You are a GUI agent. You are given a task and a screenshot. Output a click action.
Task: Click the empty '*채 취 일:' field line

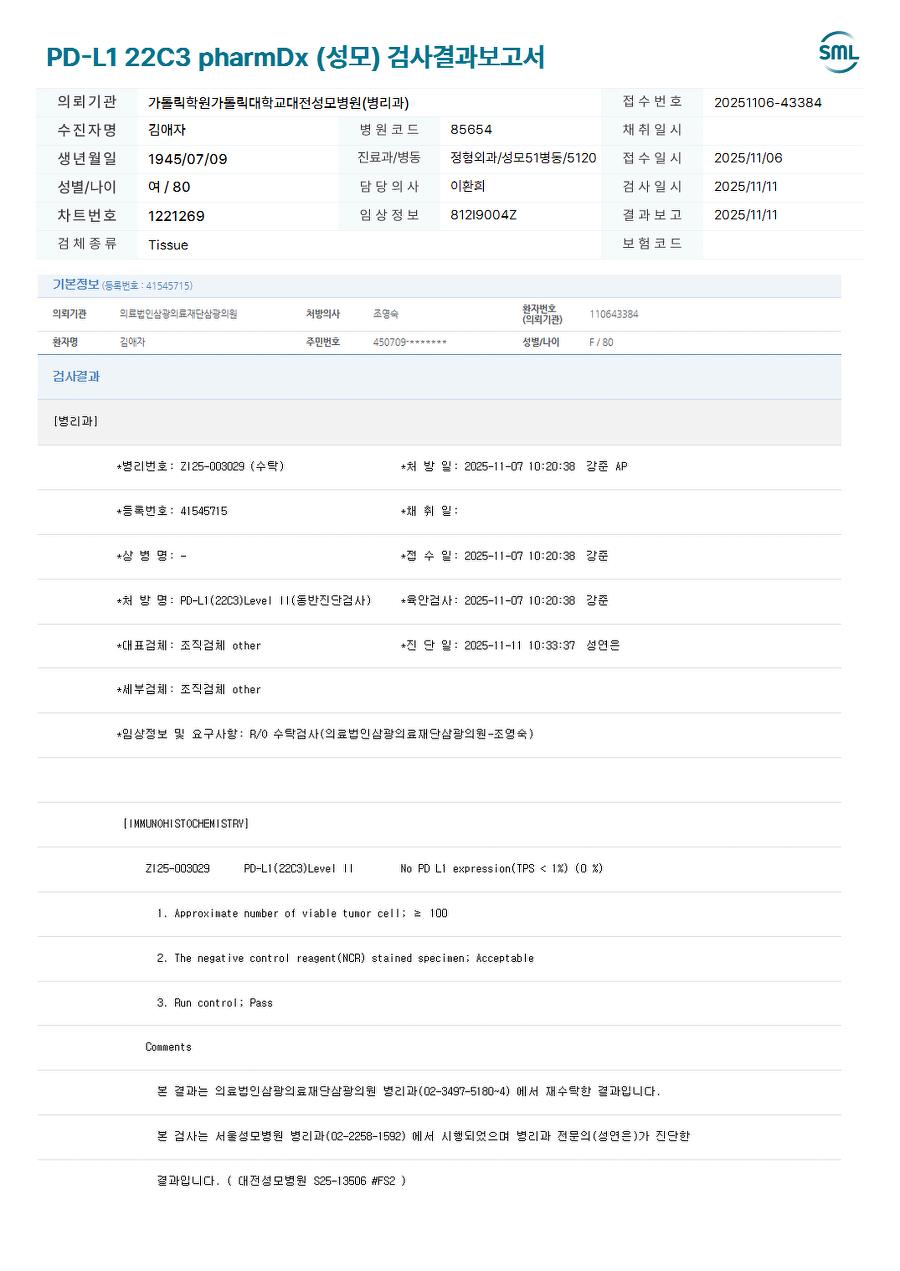tap(429, 511)
